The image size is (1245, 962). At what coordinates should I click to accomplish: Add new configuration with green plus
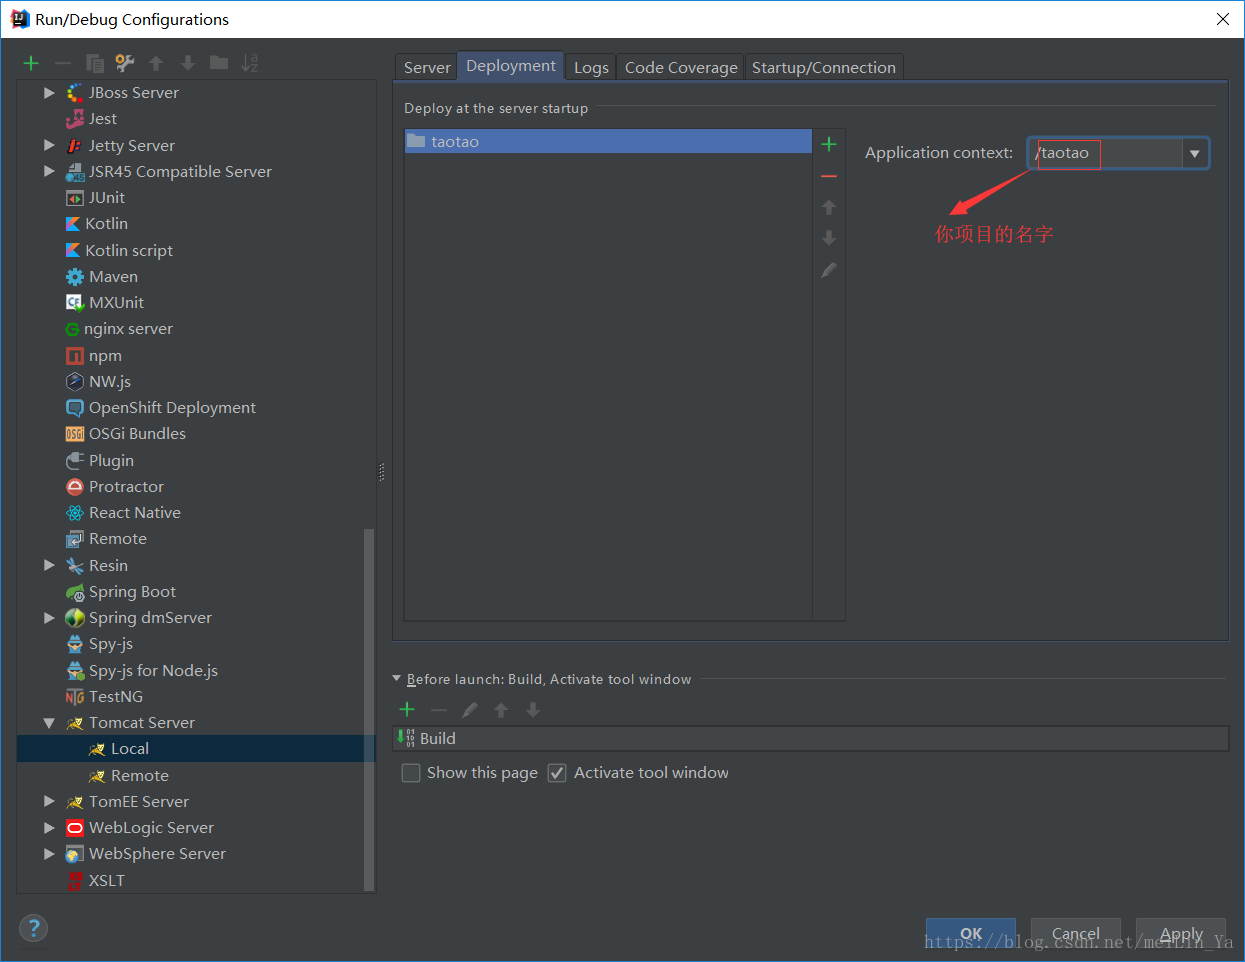pyautogui.click(x=31, y=63)
